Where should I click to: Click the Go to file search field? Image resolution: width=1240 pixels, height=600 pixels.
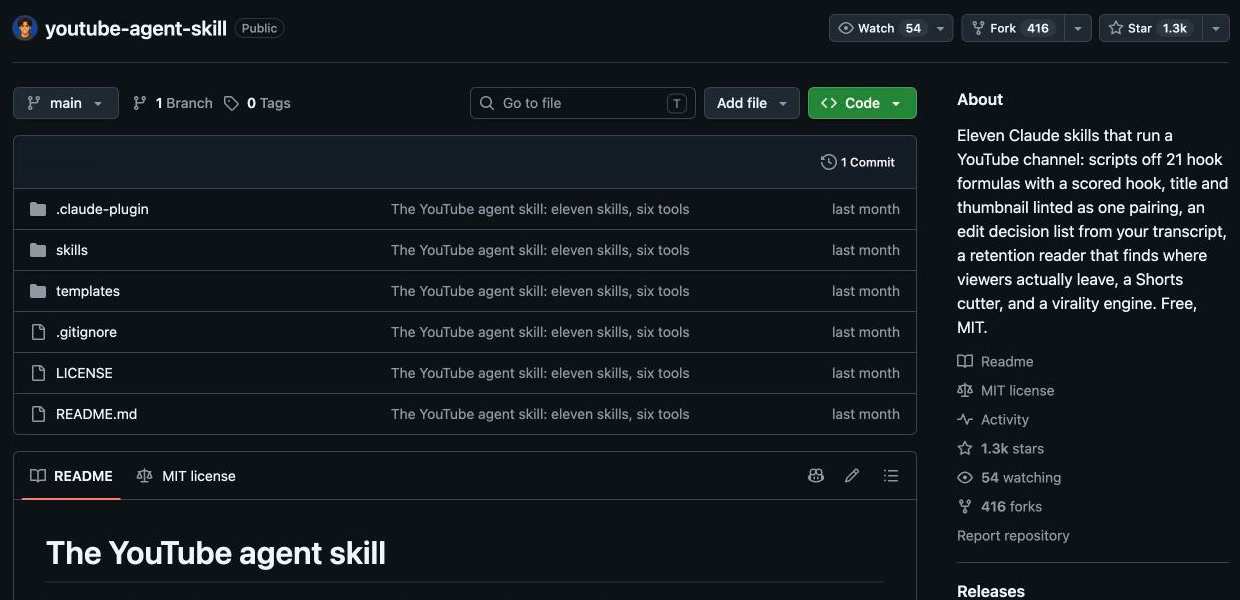pos(583,103)
